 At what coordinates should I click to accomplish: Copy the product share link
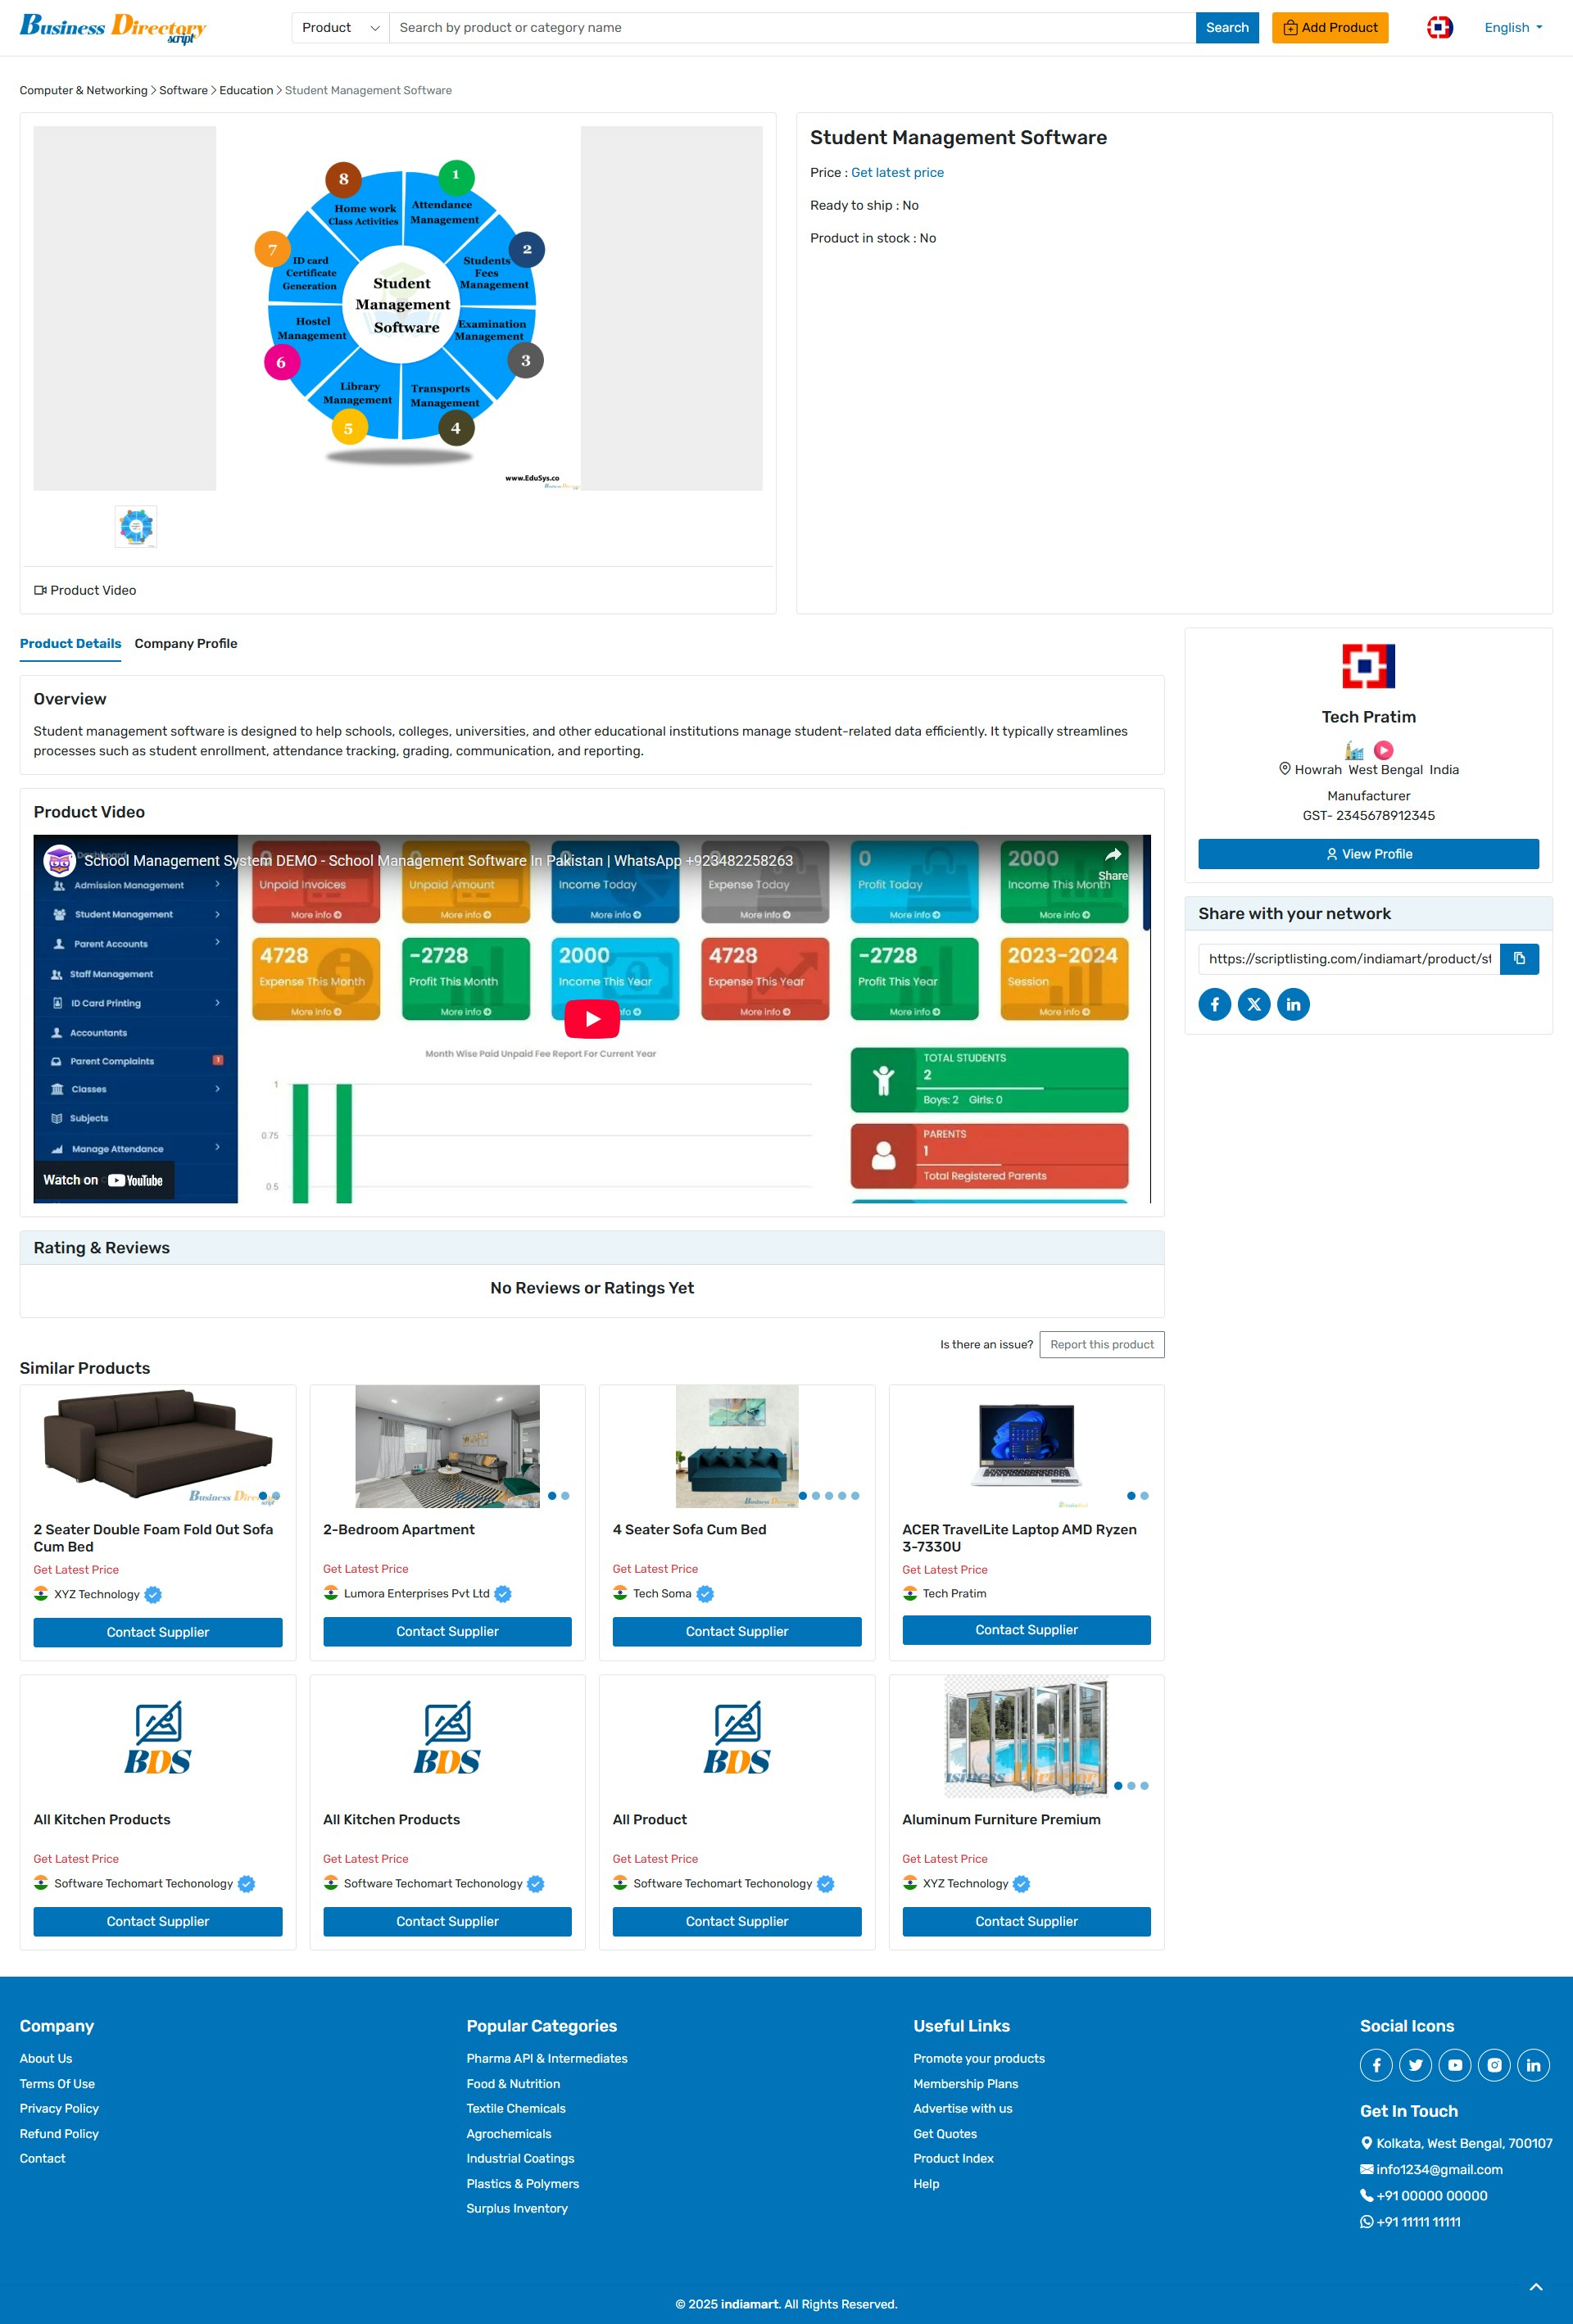click(x=1519, y=959)
